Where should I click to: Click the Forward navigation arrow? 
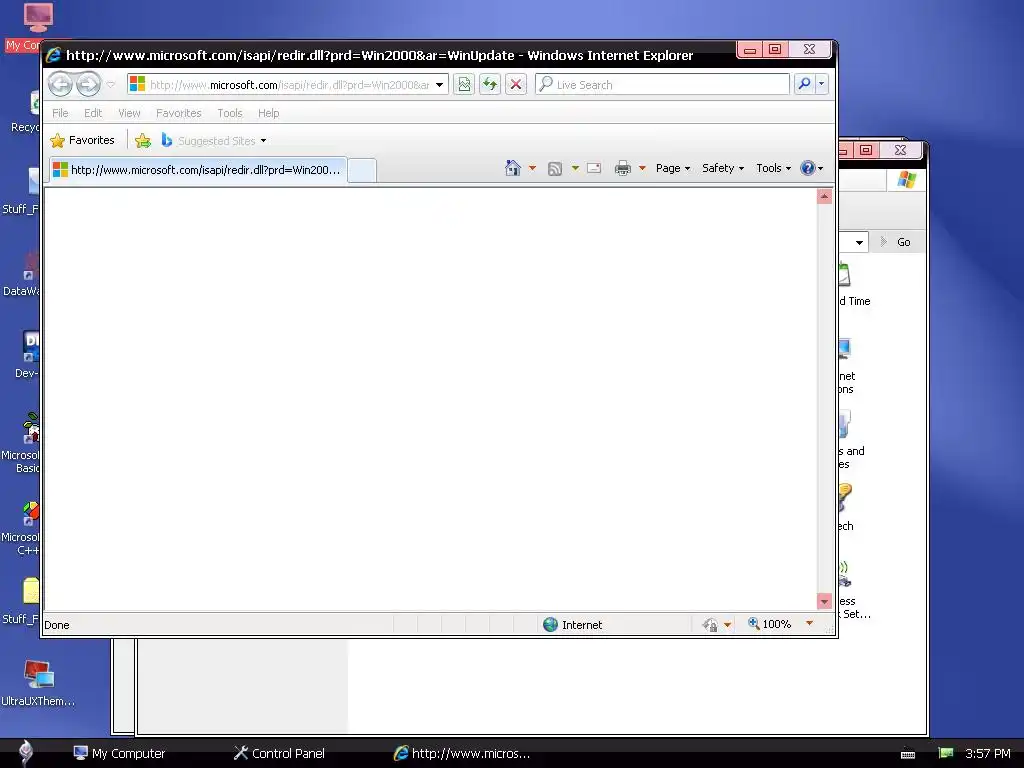point(88,84)
